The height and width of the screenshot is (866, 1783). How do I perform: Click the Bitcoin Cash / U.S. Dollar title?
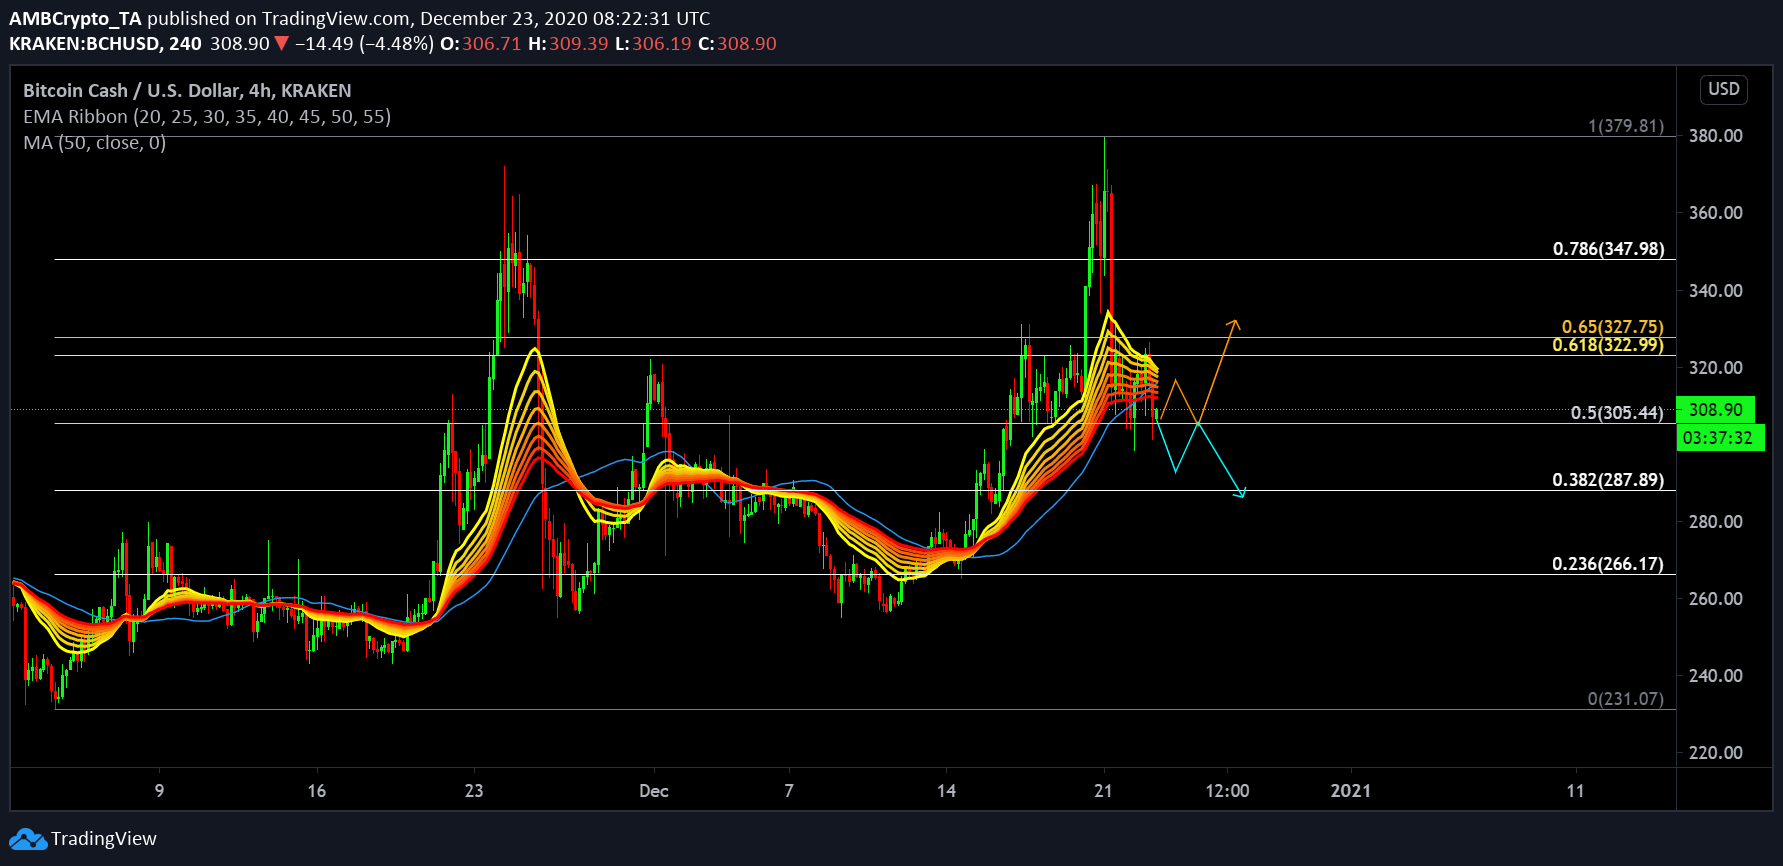coord(187,91)
